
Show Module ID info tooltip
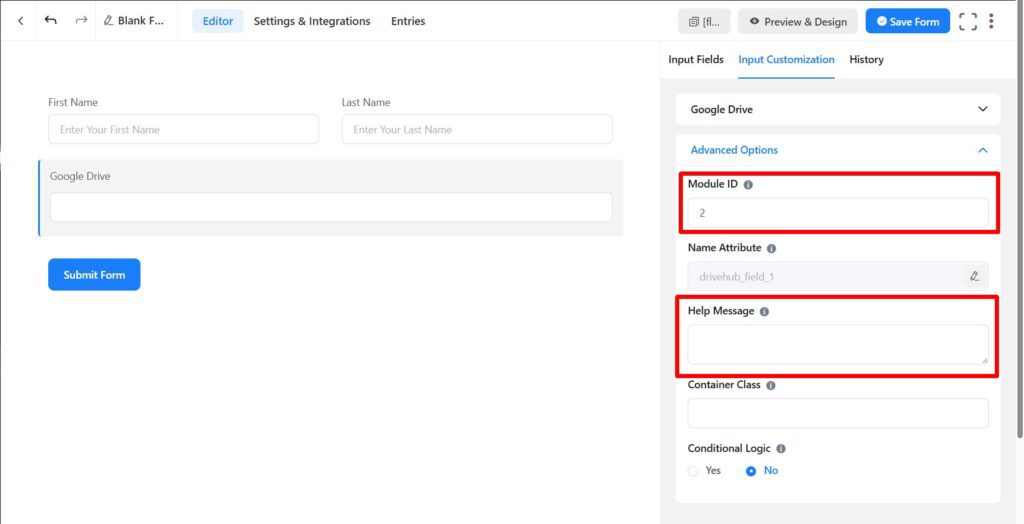pos(748,185)
